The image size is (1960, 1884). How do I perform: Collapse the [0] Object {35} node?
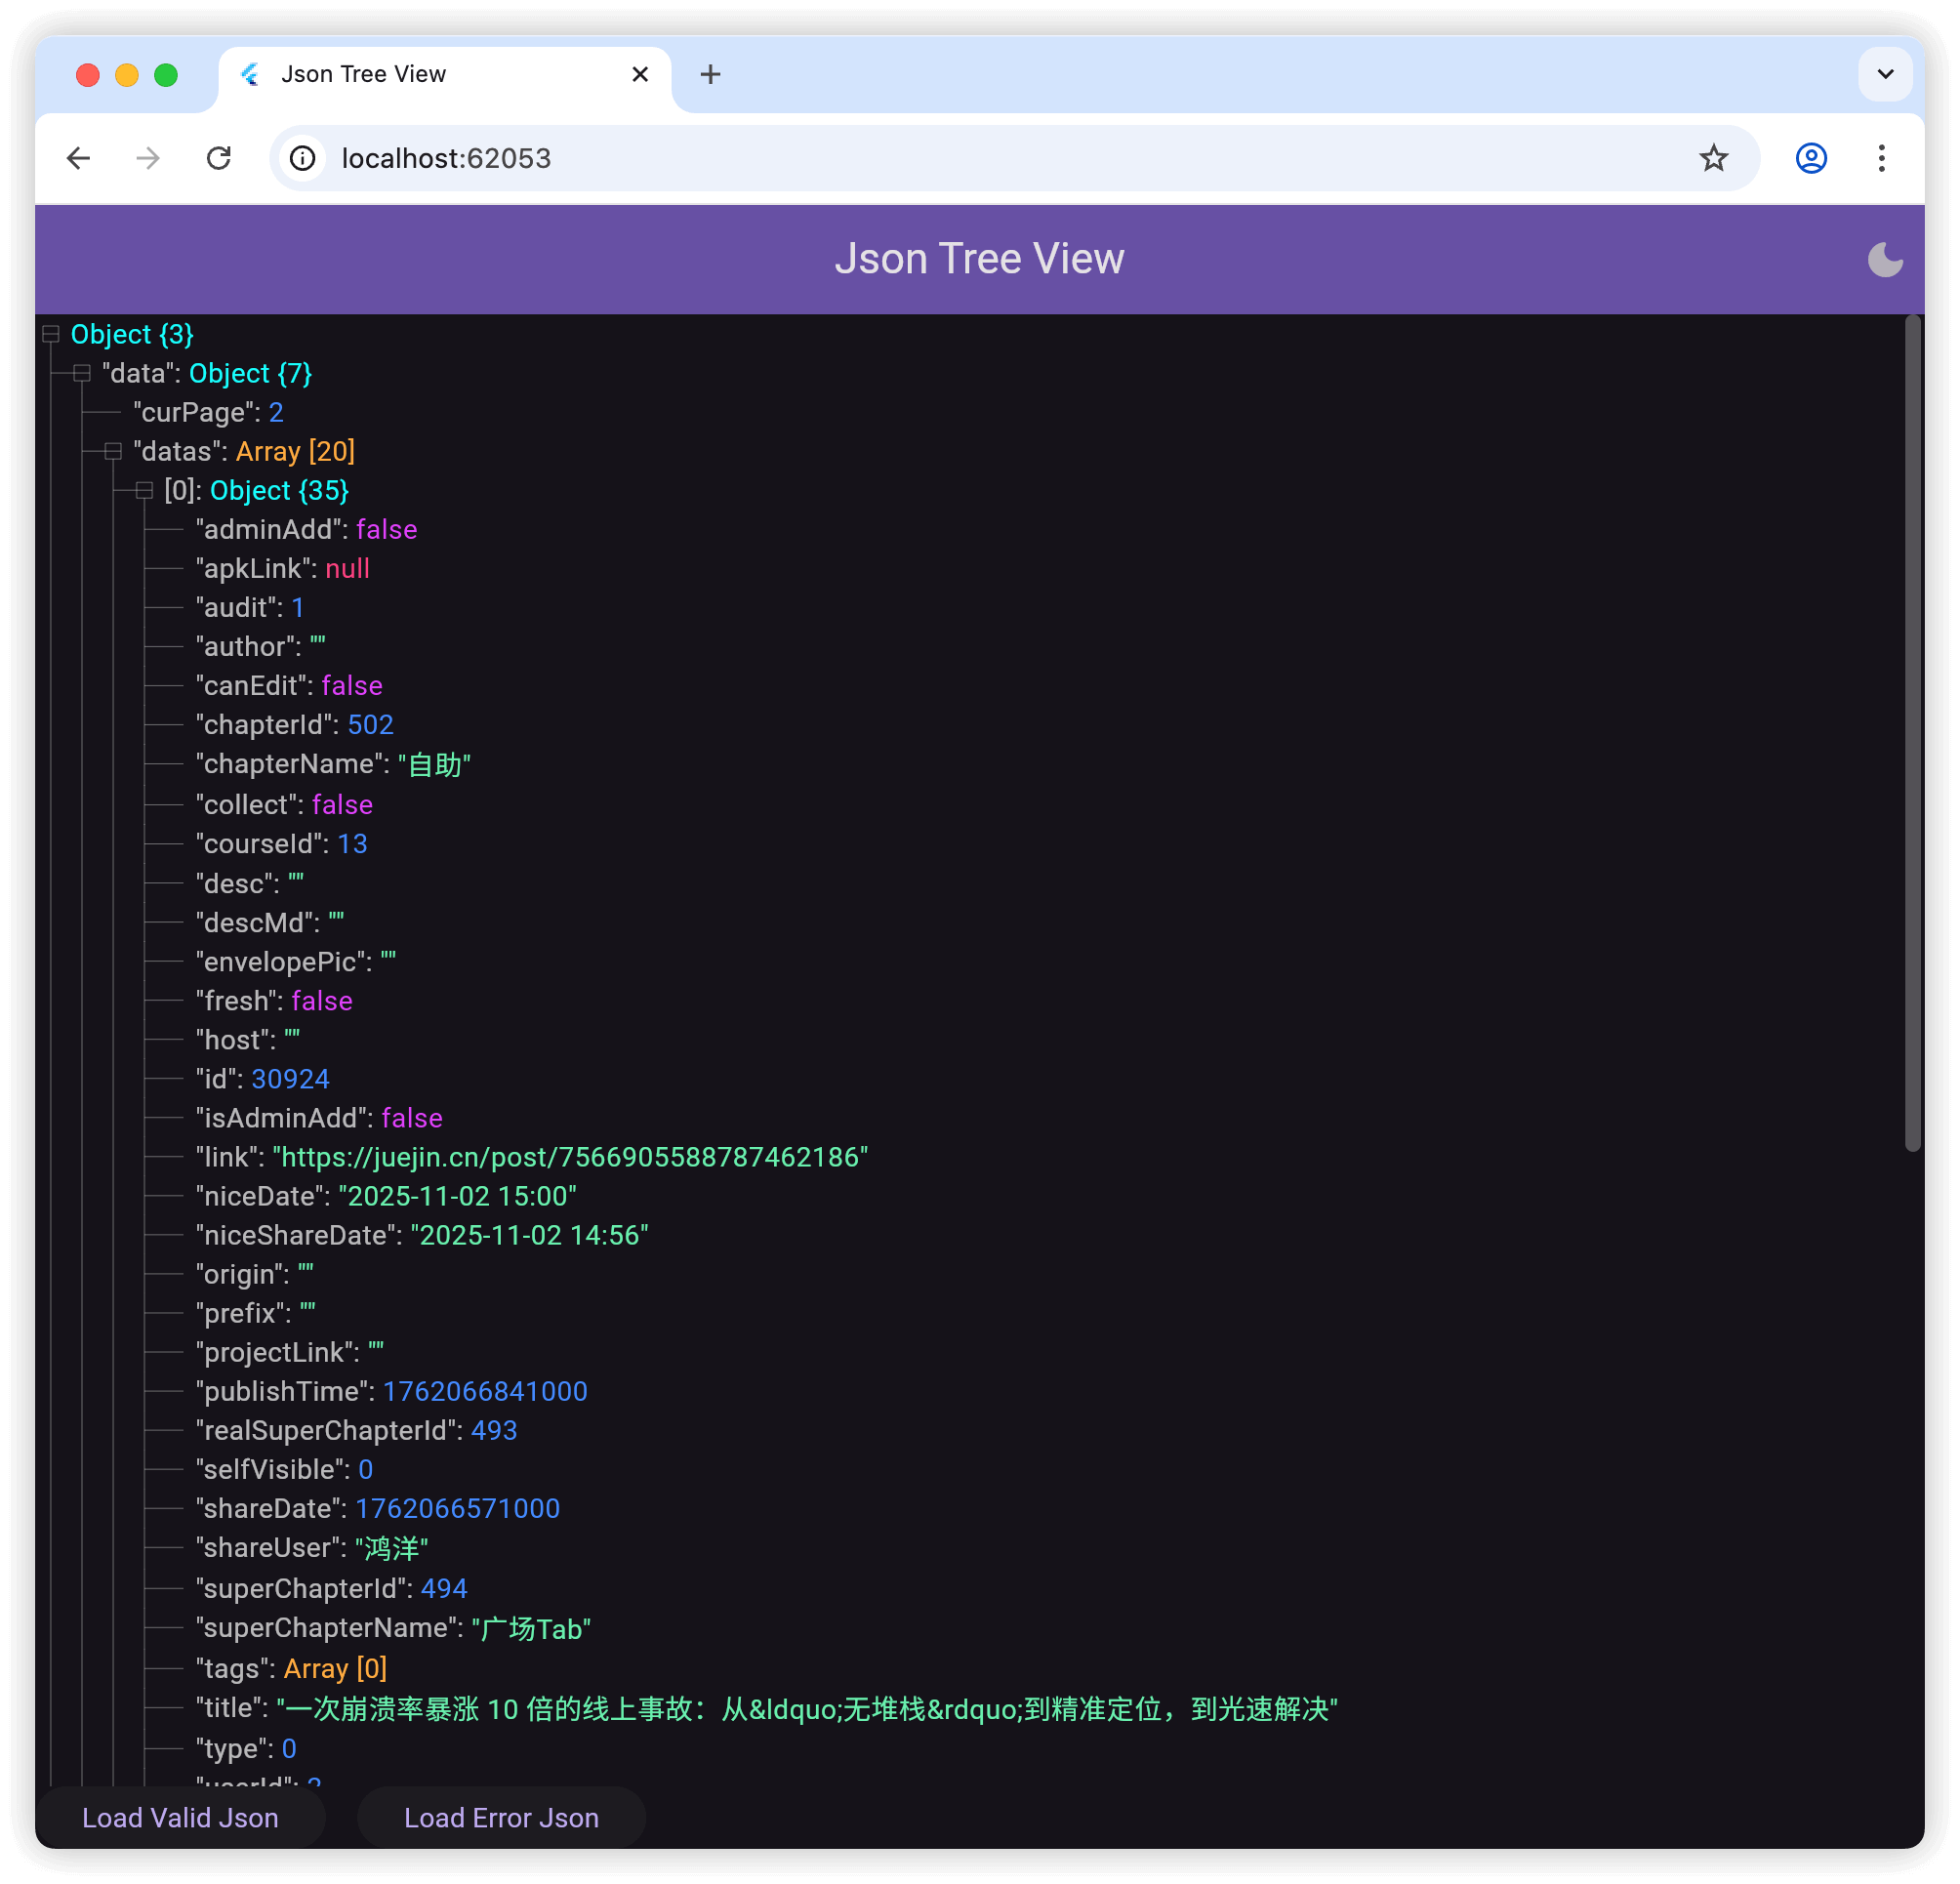(x=143, y=490)
